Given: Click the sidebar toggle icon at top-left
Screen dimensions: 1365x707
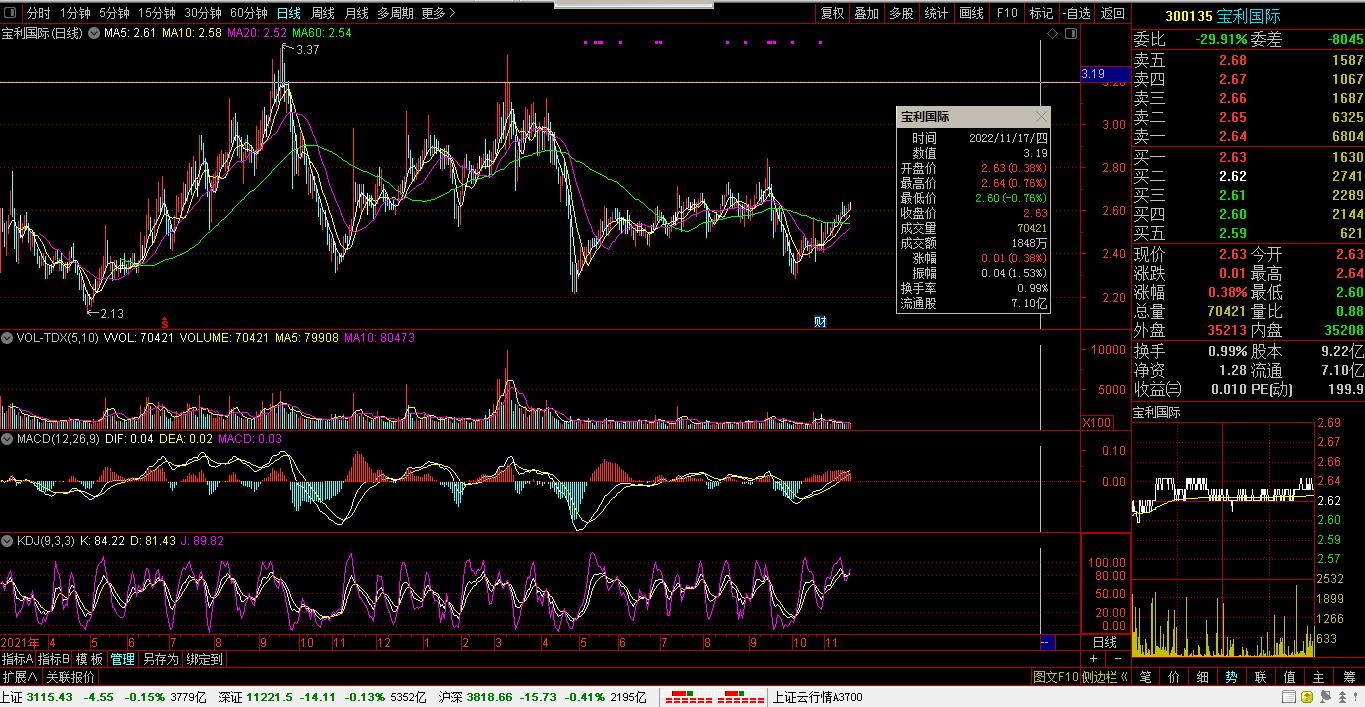Looking at the screenshot, I should (x=11, y=13).
